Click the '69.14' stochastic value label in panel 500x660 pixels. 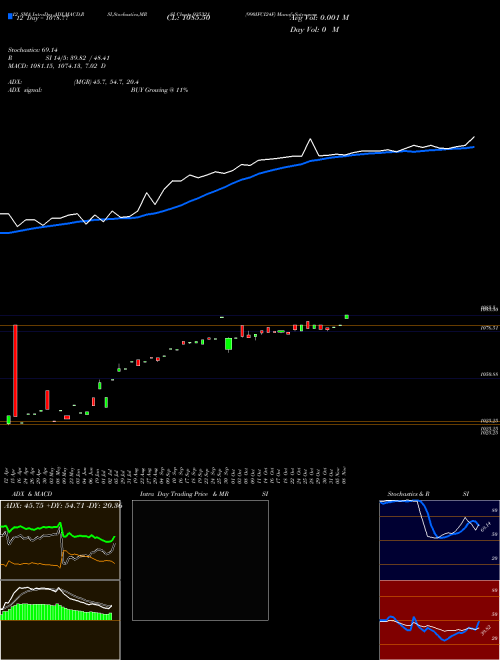(486, 526)
